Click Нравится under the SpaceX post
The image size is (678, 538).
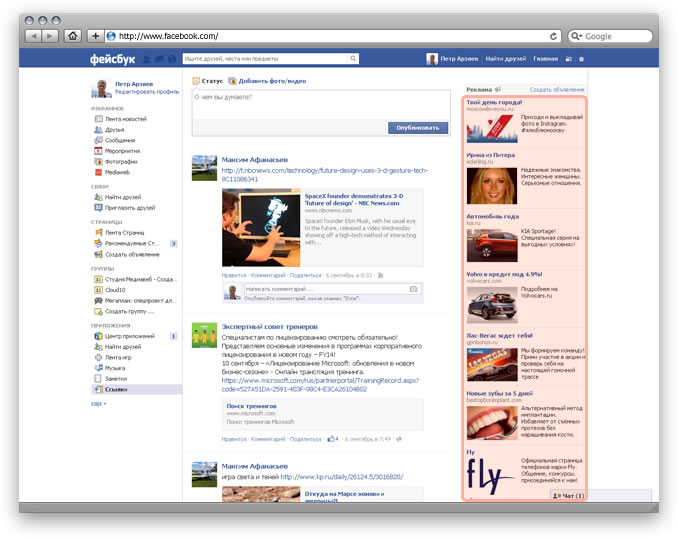pyautogui.click(x=234, y=275)
